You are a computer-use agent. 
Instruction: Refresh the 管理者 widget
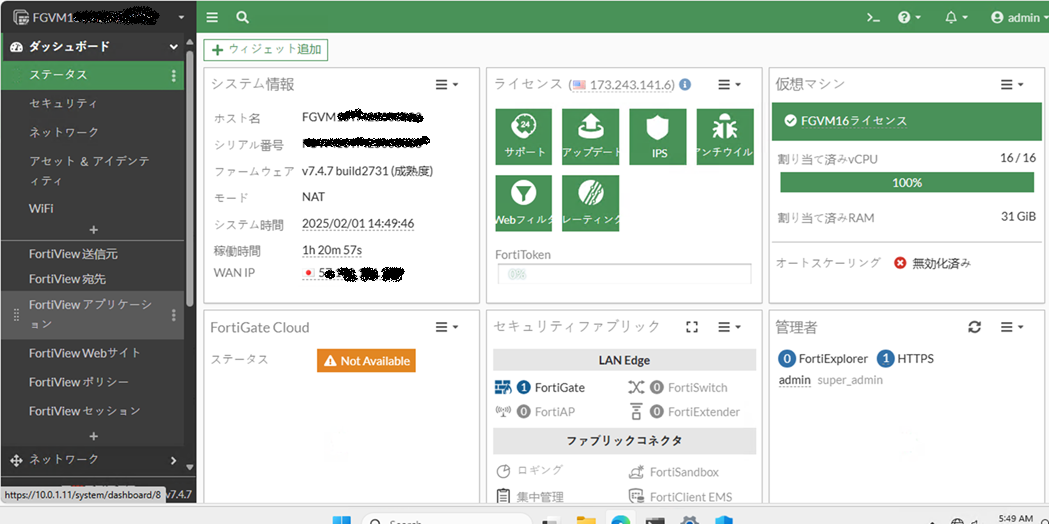(975, 327)
